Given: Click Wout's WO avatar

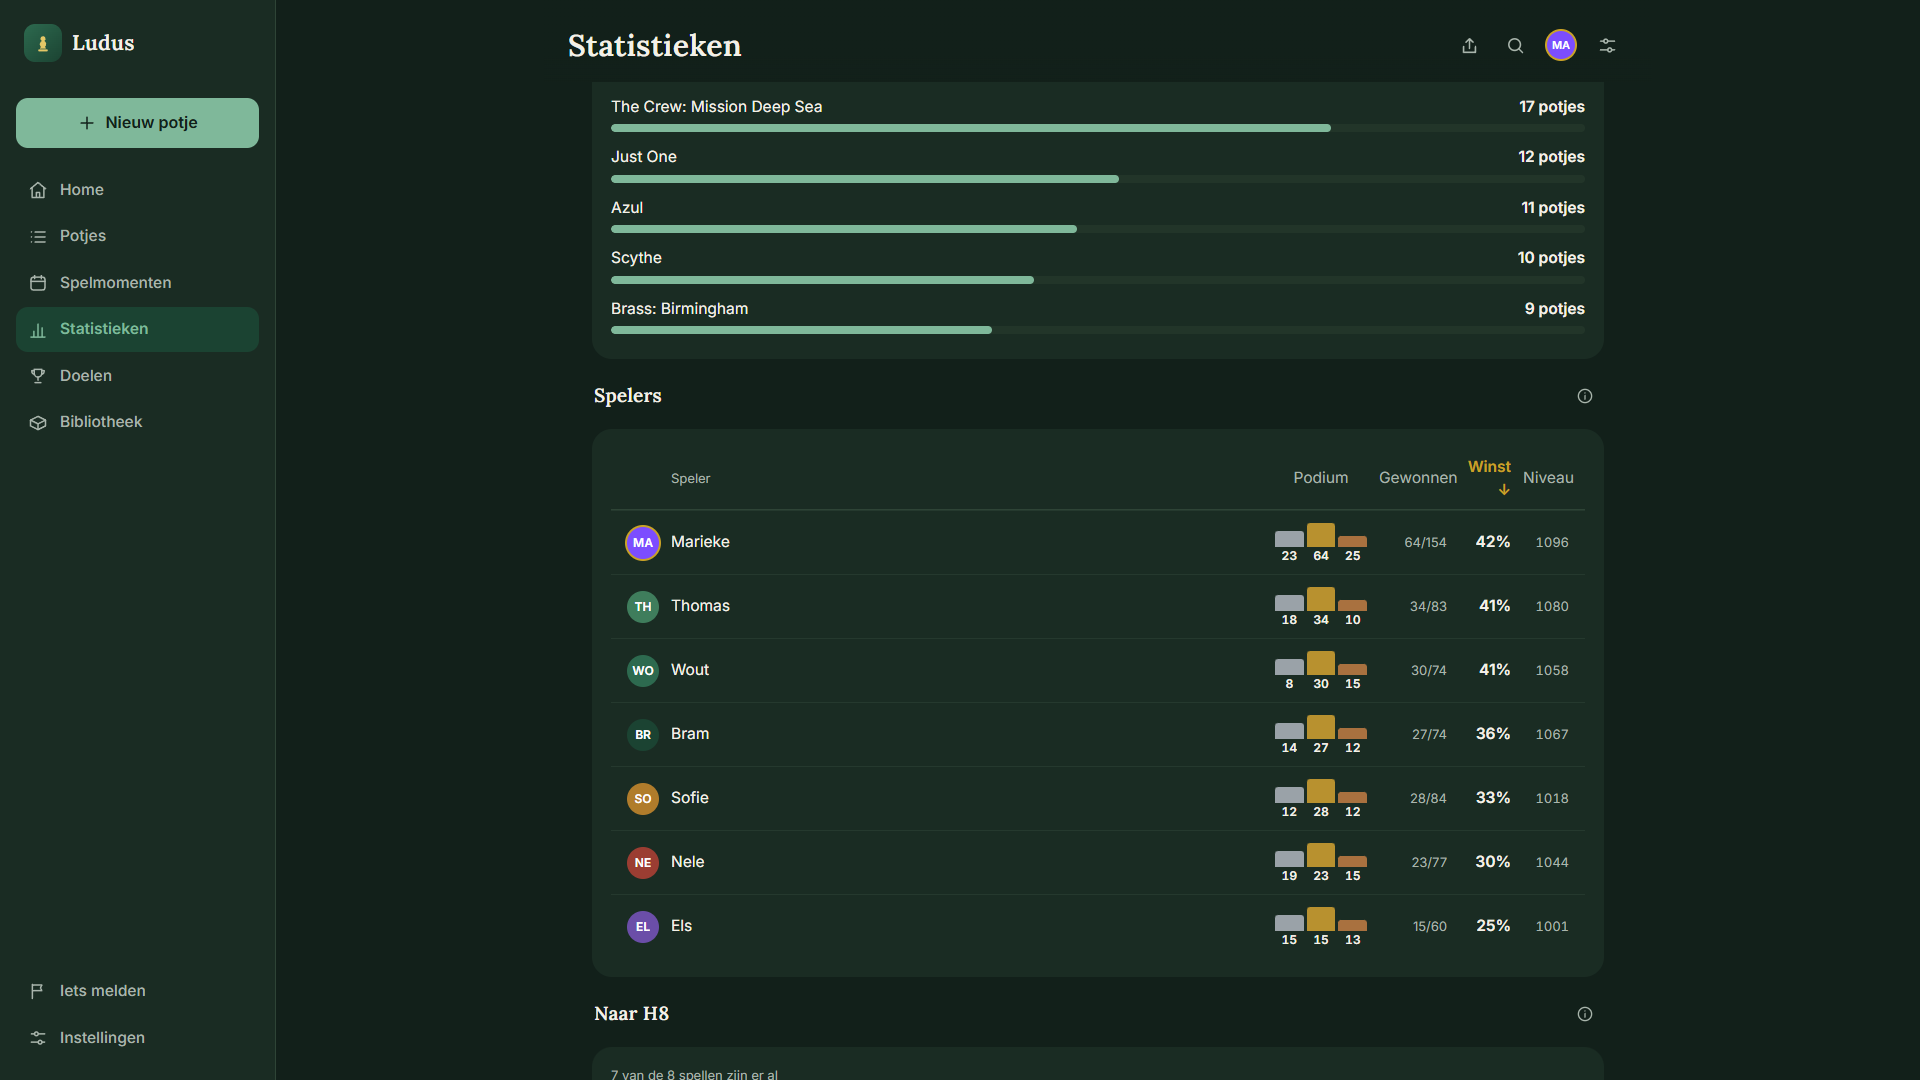Looking at the screenshot, I should click(x=643, y=671).
